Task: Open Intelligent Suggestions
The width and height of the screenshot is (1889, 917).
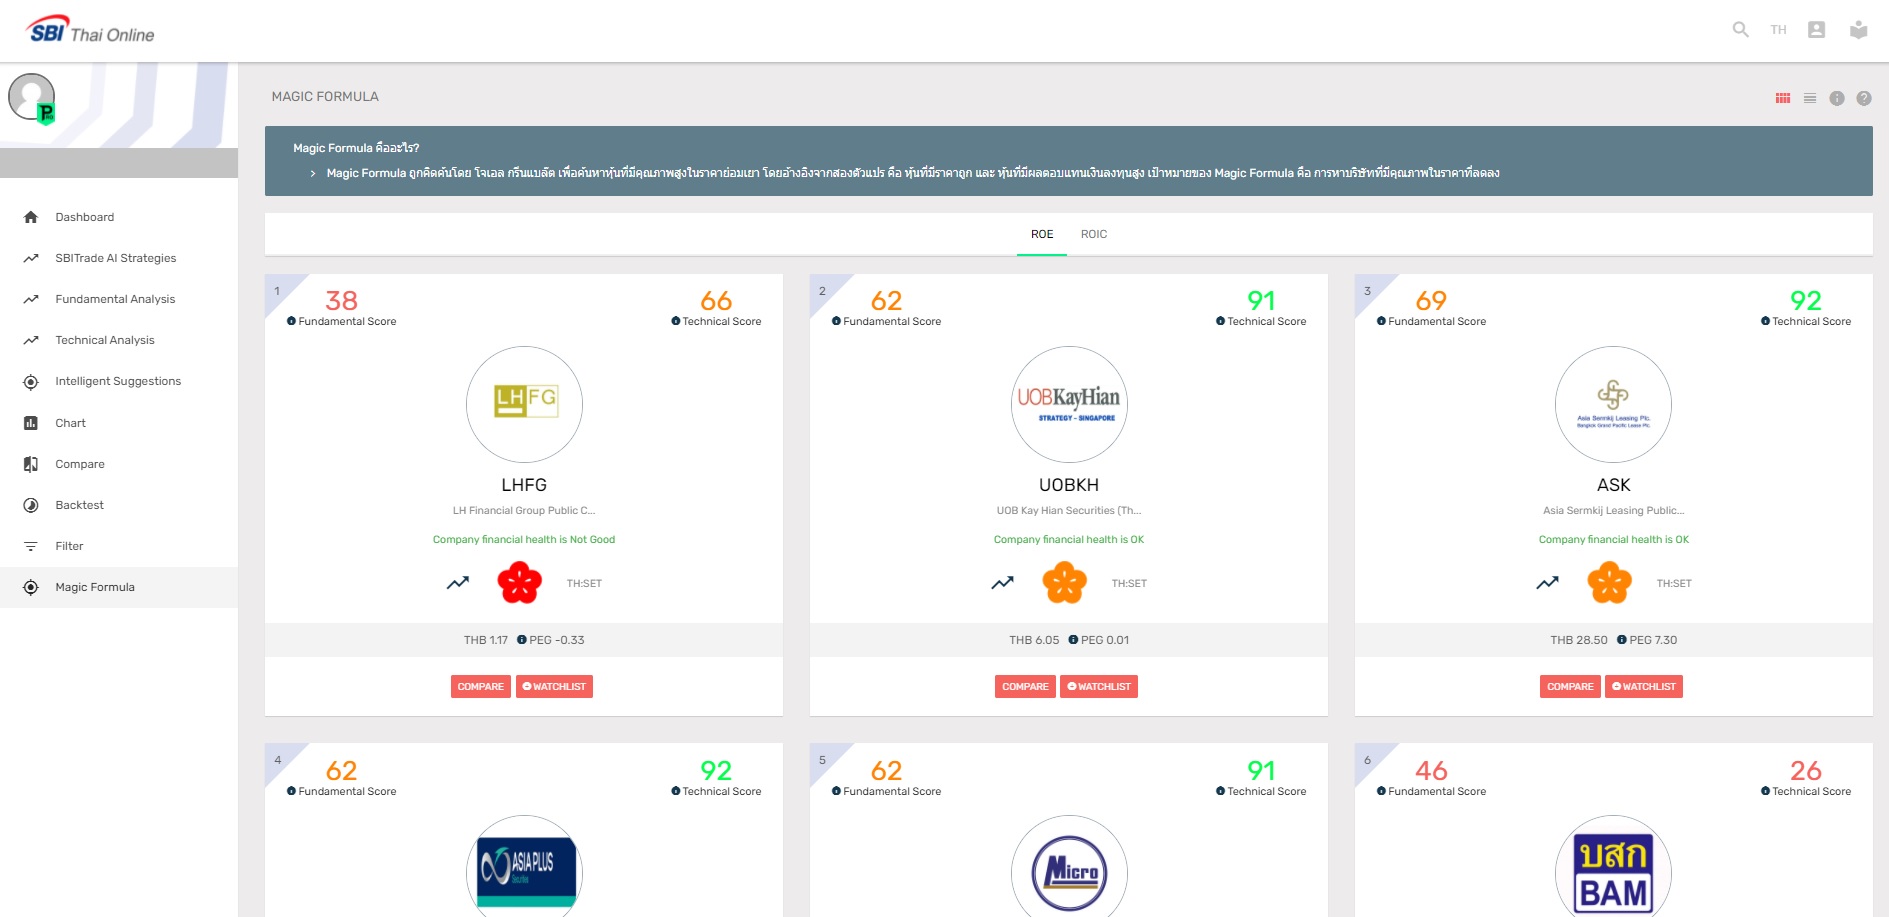Action: click(118, 381)
